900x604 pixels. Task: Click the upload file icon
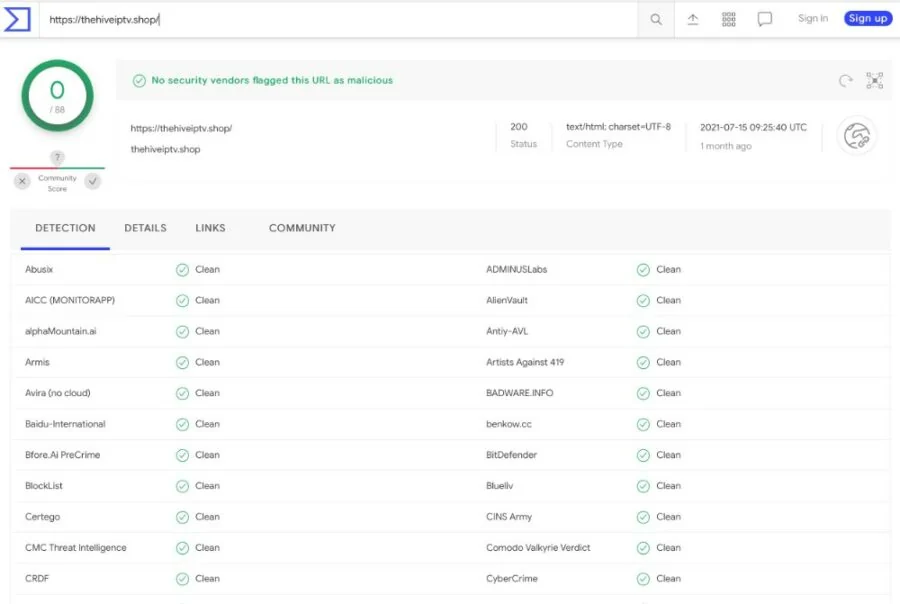693,20
